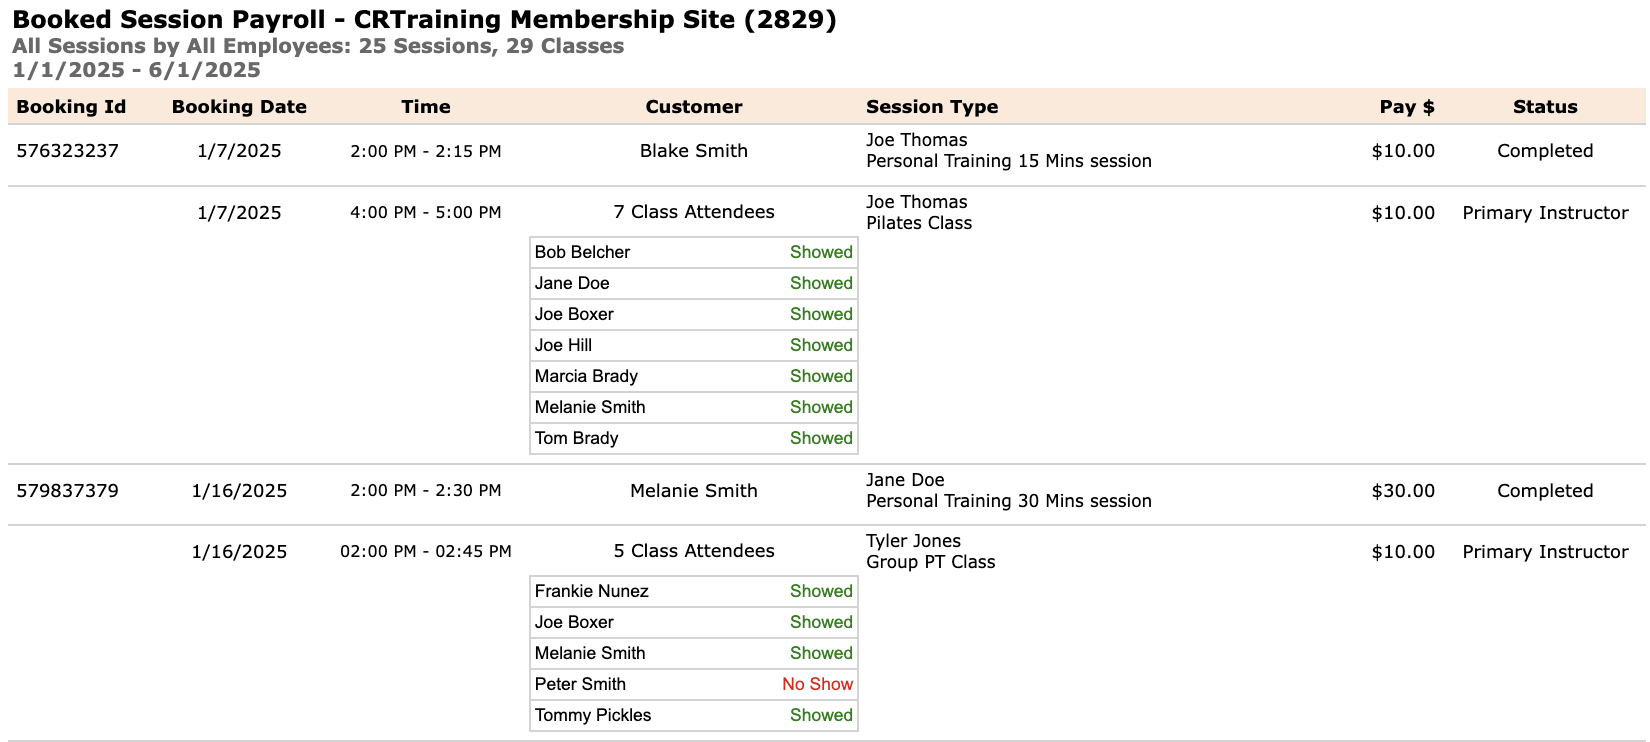Select booking id 579837379
This screenshot has width=1650, height=742.
tap(68, 491)
